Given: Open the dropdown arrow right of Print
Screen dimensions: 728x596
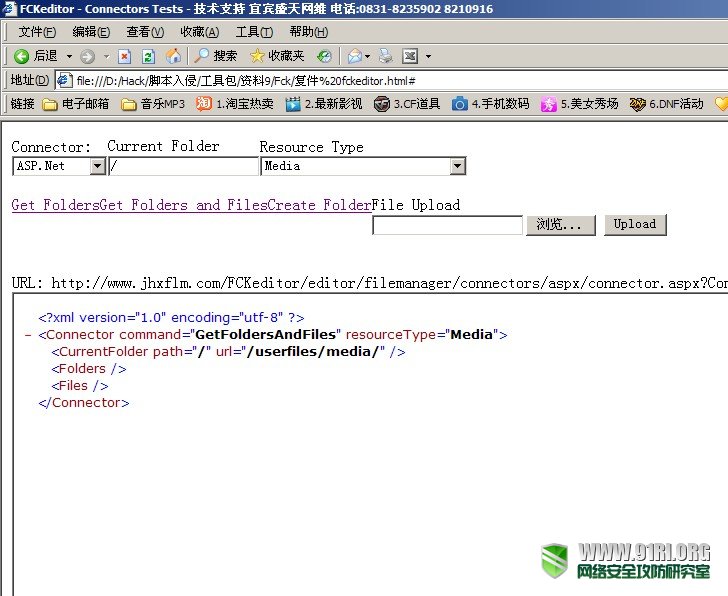Looking at the screenshot, I should 428,57.
